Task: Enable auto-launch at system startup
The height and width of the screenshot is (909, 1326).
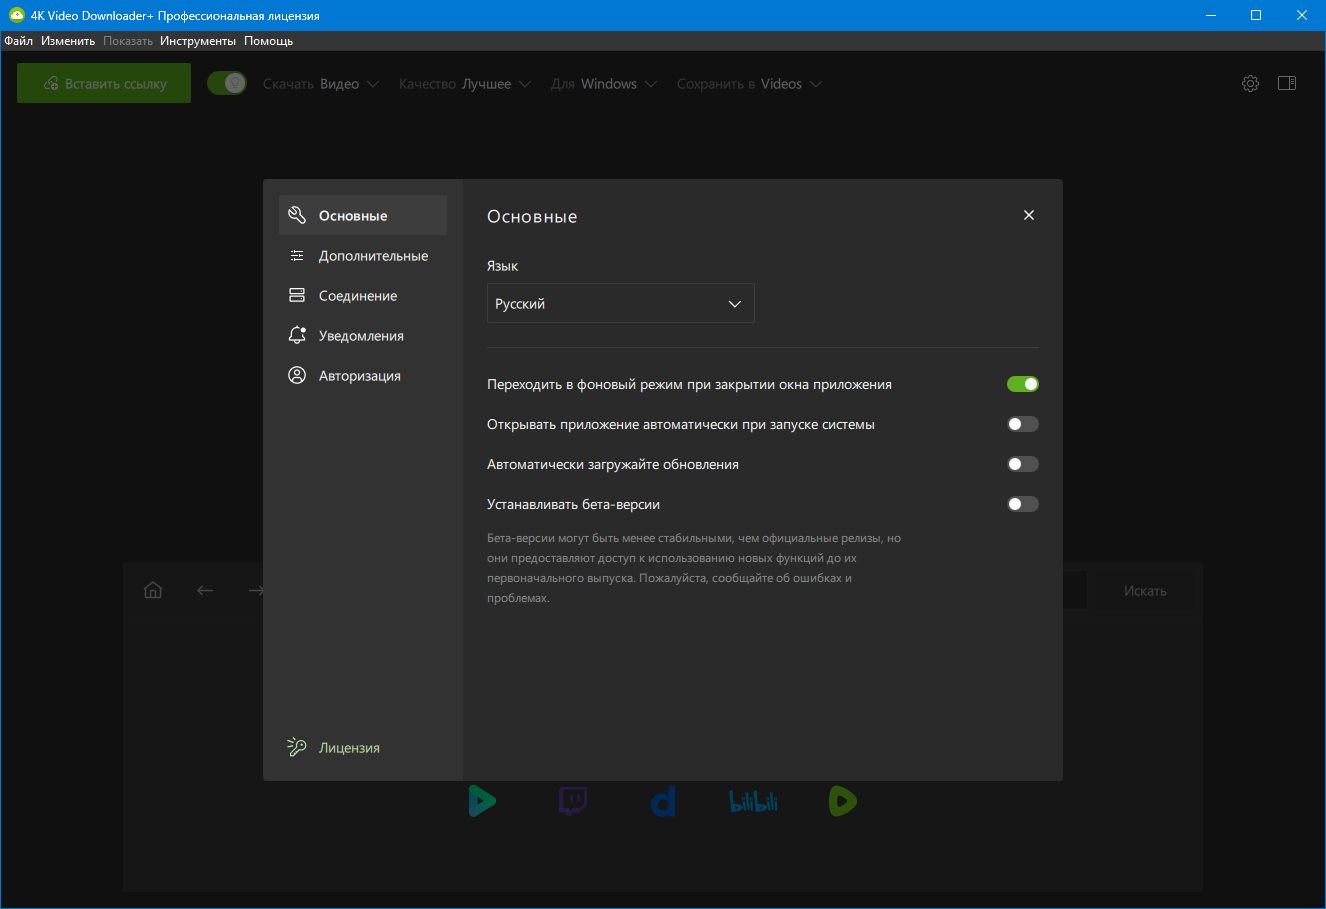Action: click(x=1022, y=424)
